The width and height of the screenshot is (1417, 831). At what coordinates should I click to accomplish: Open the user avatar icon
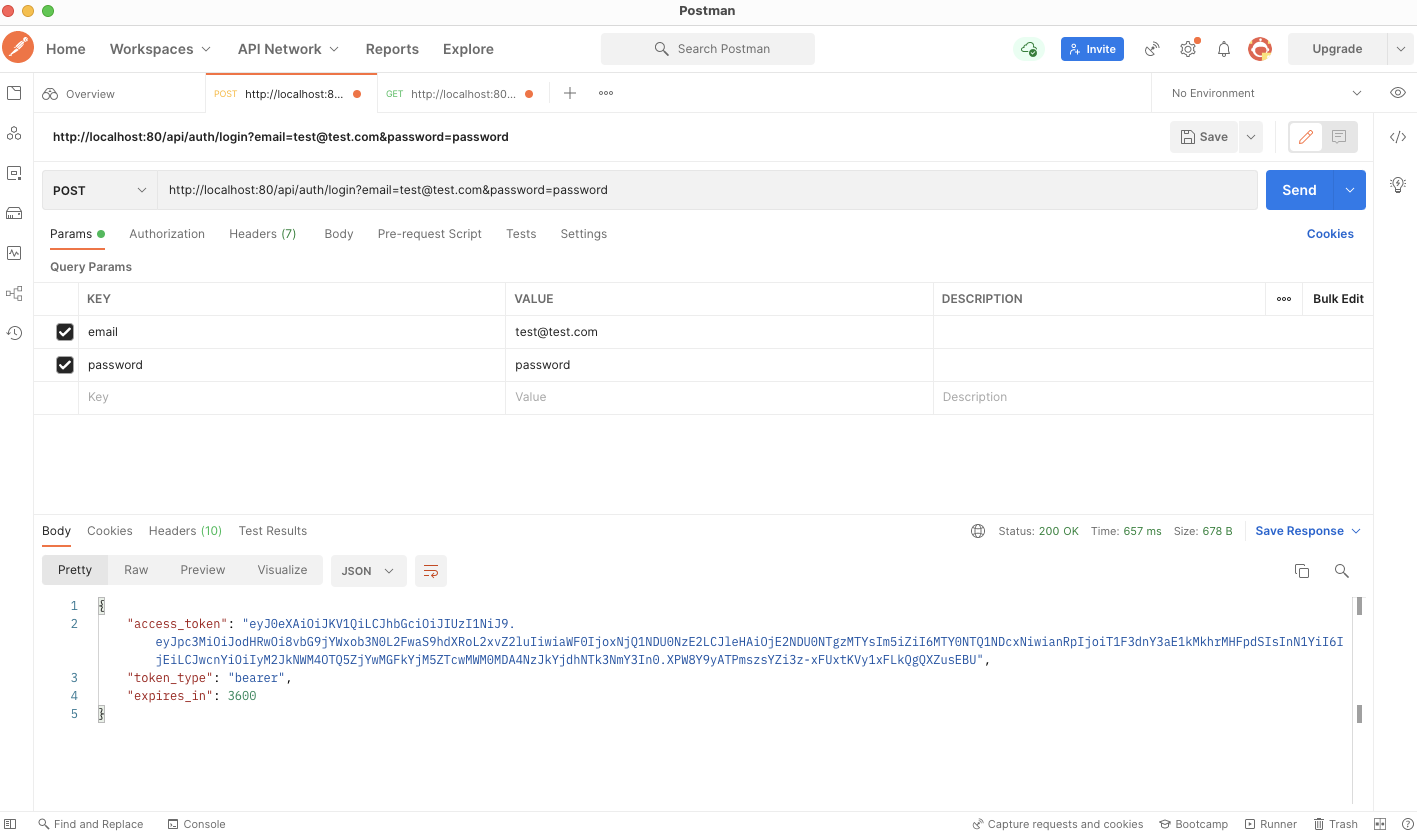(x=1260, y=49)
